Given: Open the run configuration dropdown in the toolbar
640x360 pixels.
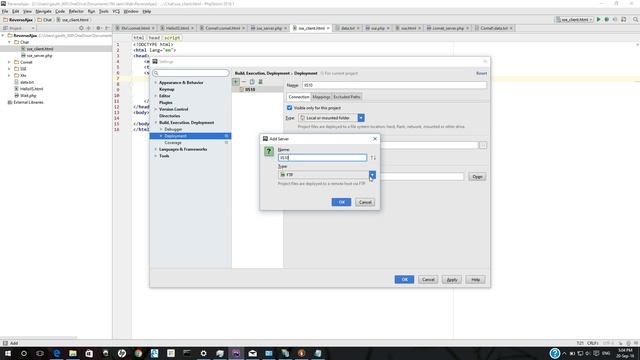Looking at the screenshot, I should pos(574,20).
